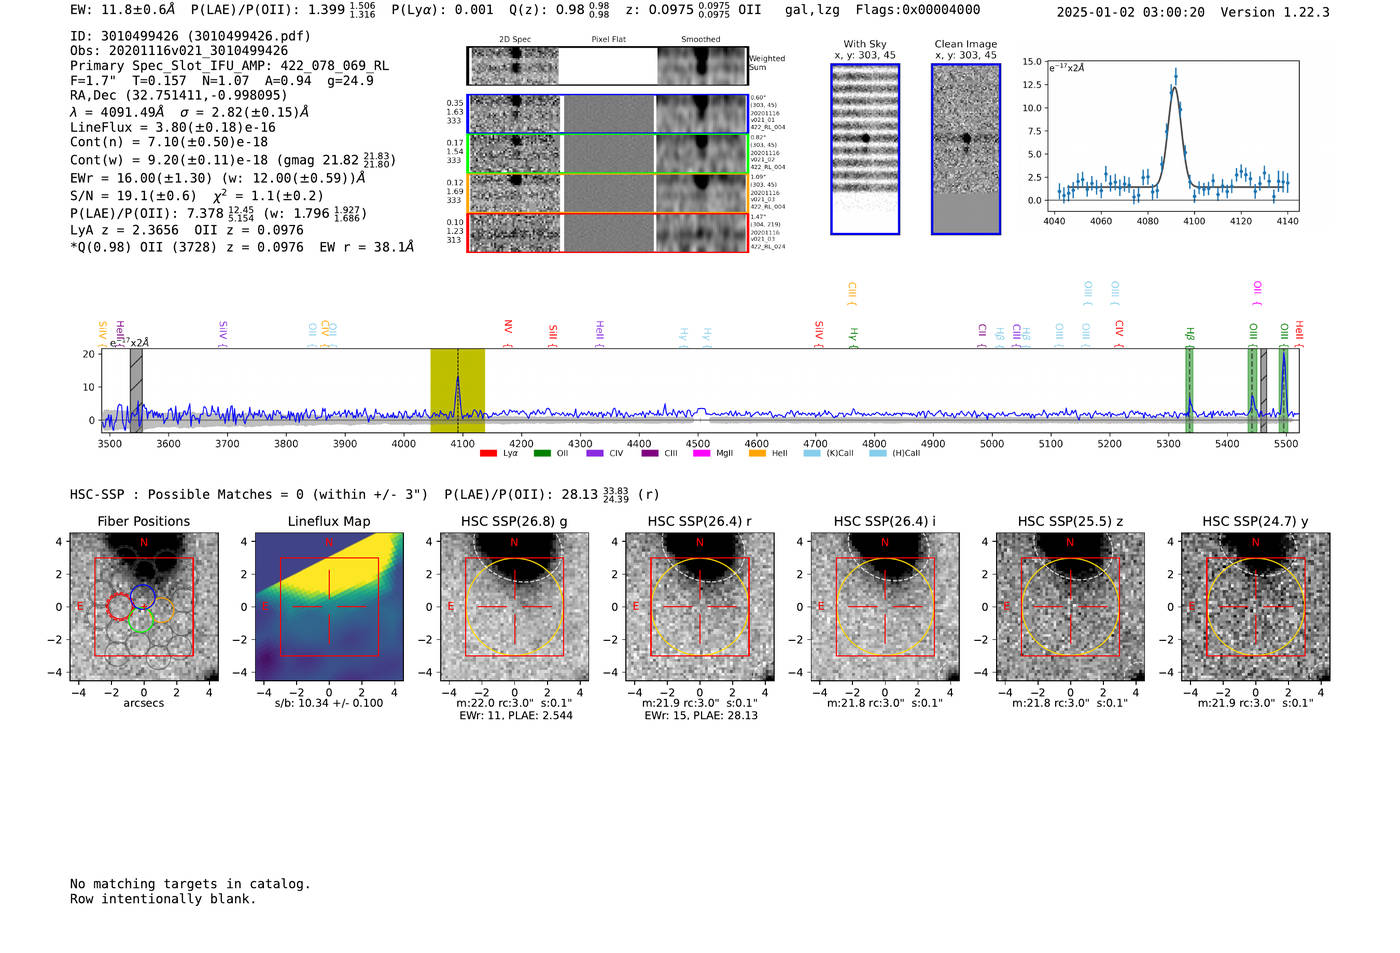Screen dimensions: 1400x953
Task: Select the Fiber Positions panel
Action: point(144,607)
